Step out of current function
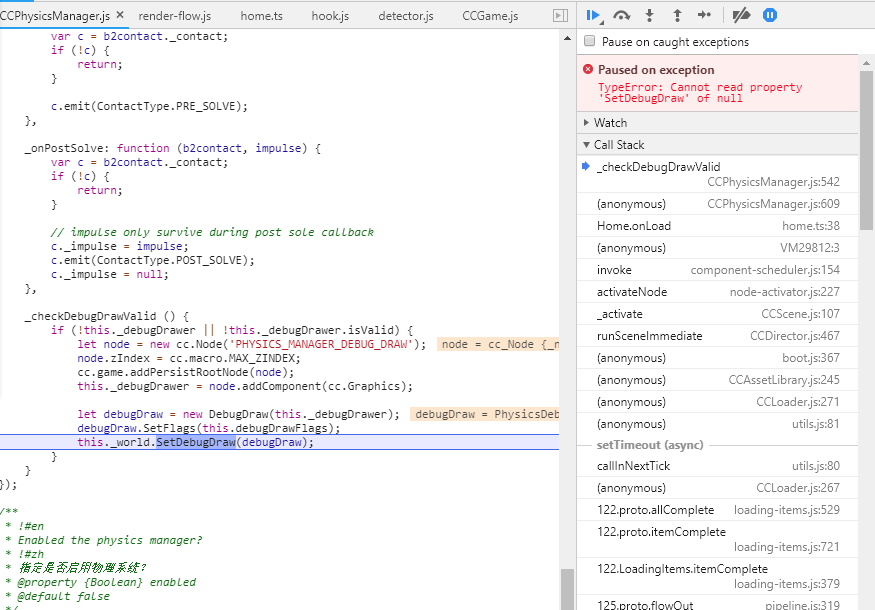 click(x=676, y=15)
